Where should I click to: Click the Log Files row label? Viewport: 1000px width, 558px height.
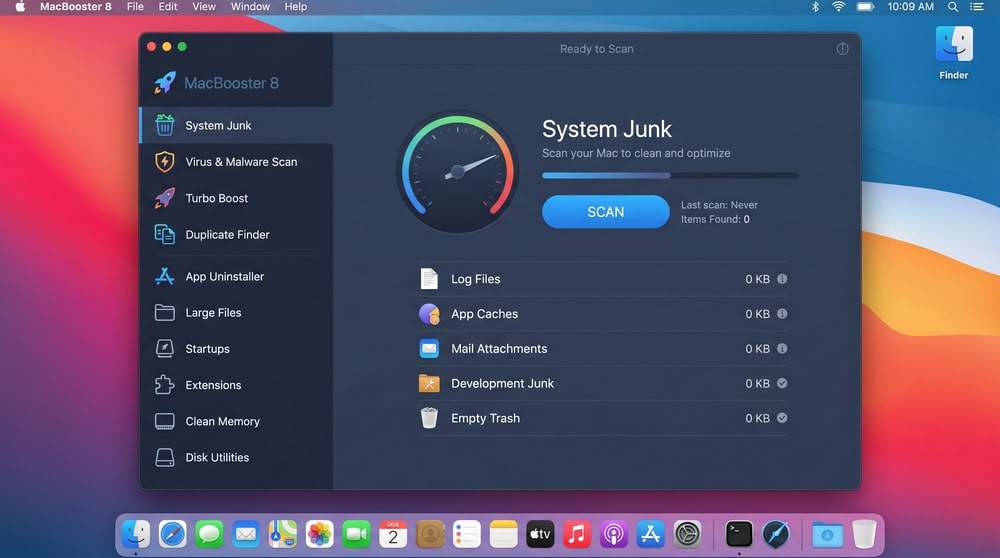[x=475, y=279]
